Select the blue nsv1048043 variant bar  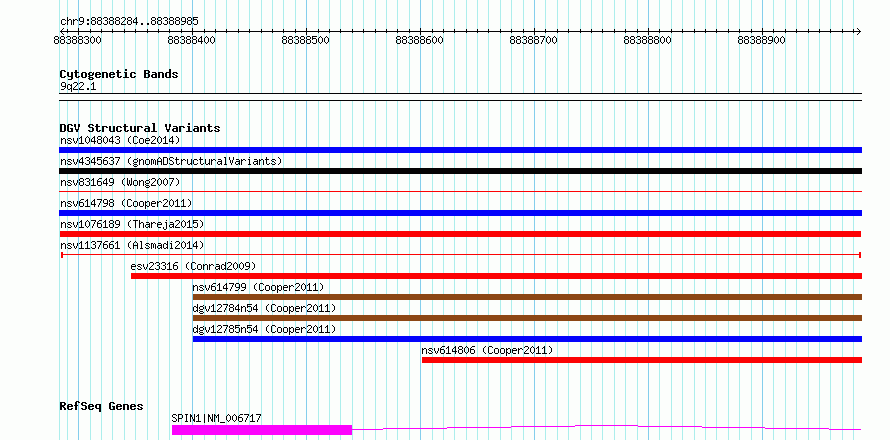[460, 150]
